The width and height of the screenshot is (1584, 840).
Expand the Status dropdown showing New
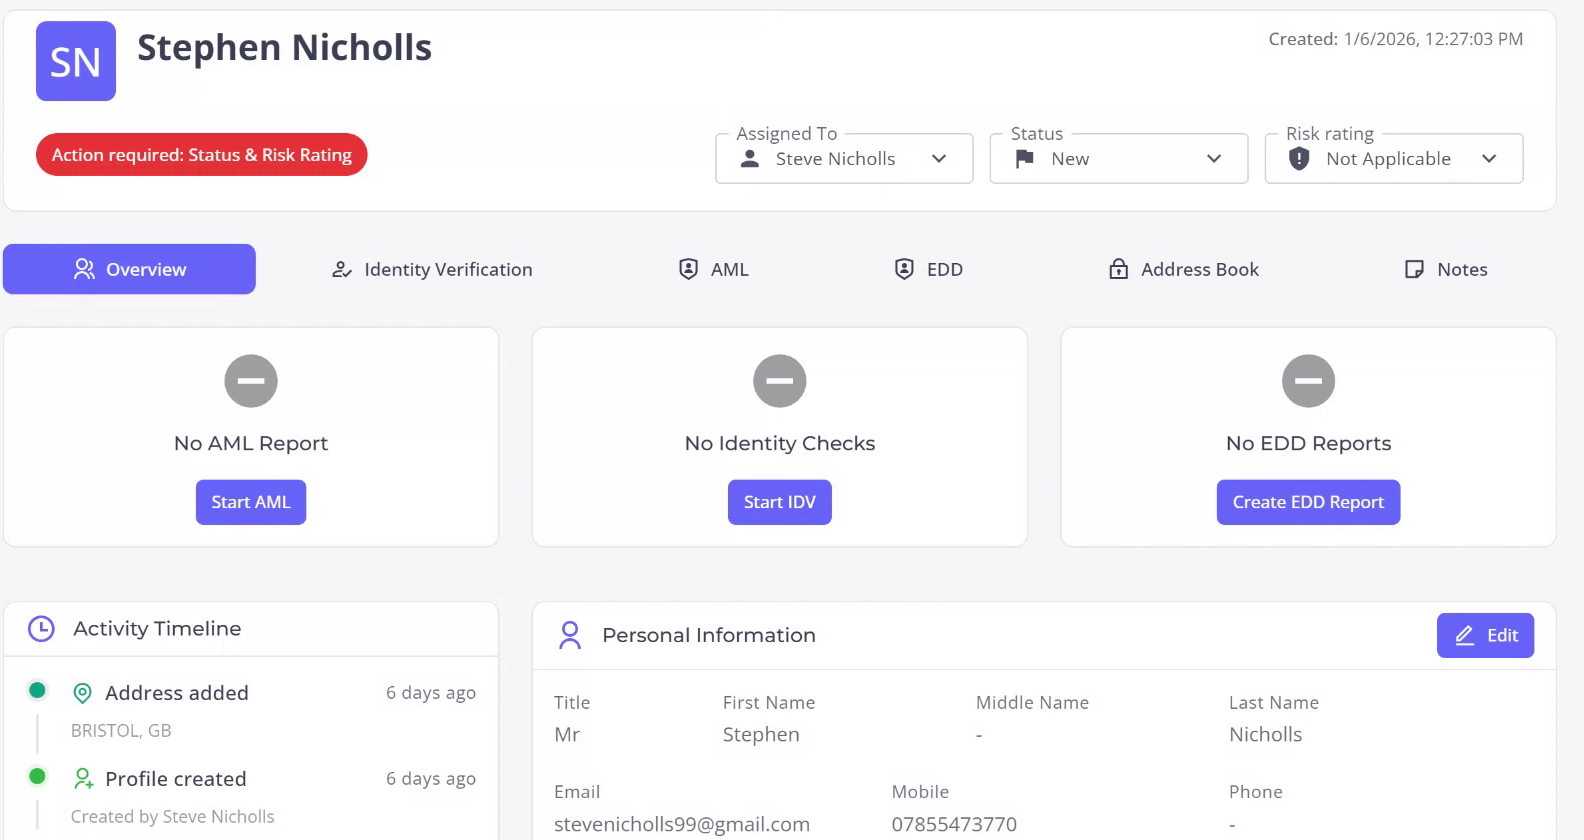1118,159
